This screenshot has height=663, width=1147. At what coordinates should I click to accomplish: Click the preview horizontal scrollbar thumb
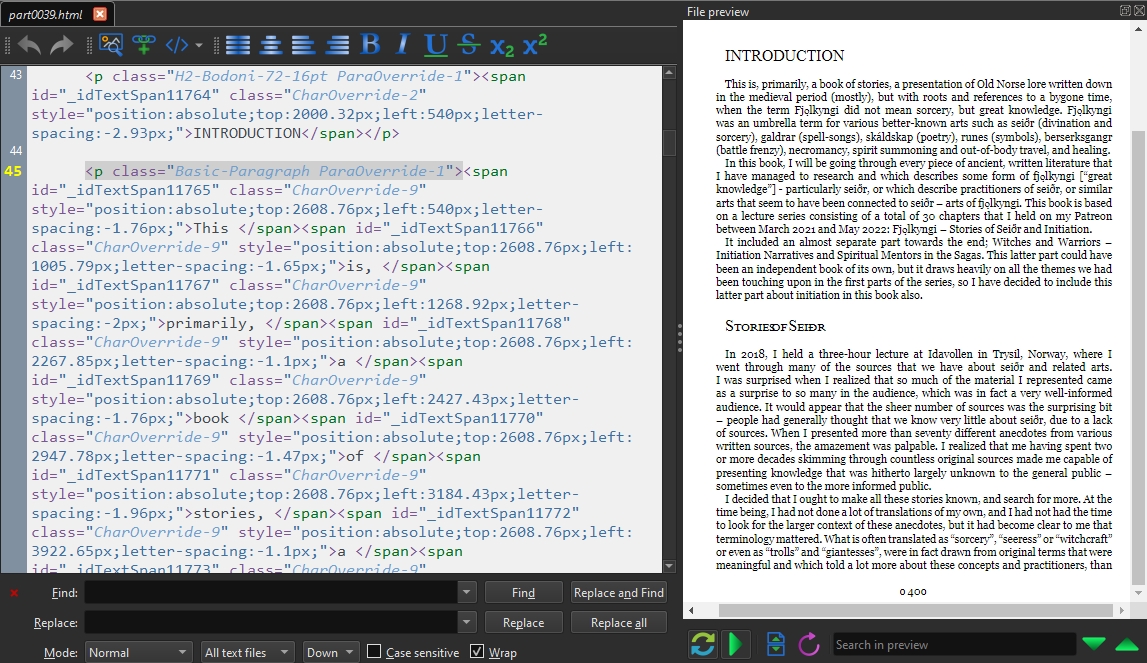tap(917, 610)
